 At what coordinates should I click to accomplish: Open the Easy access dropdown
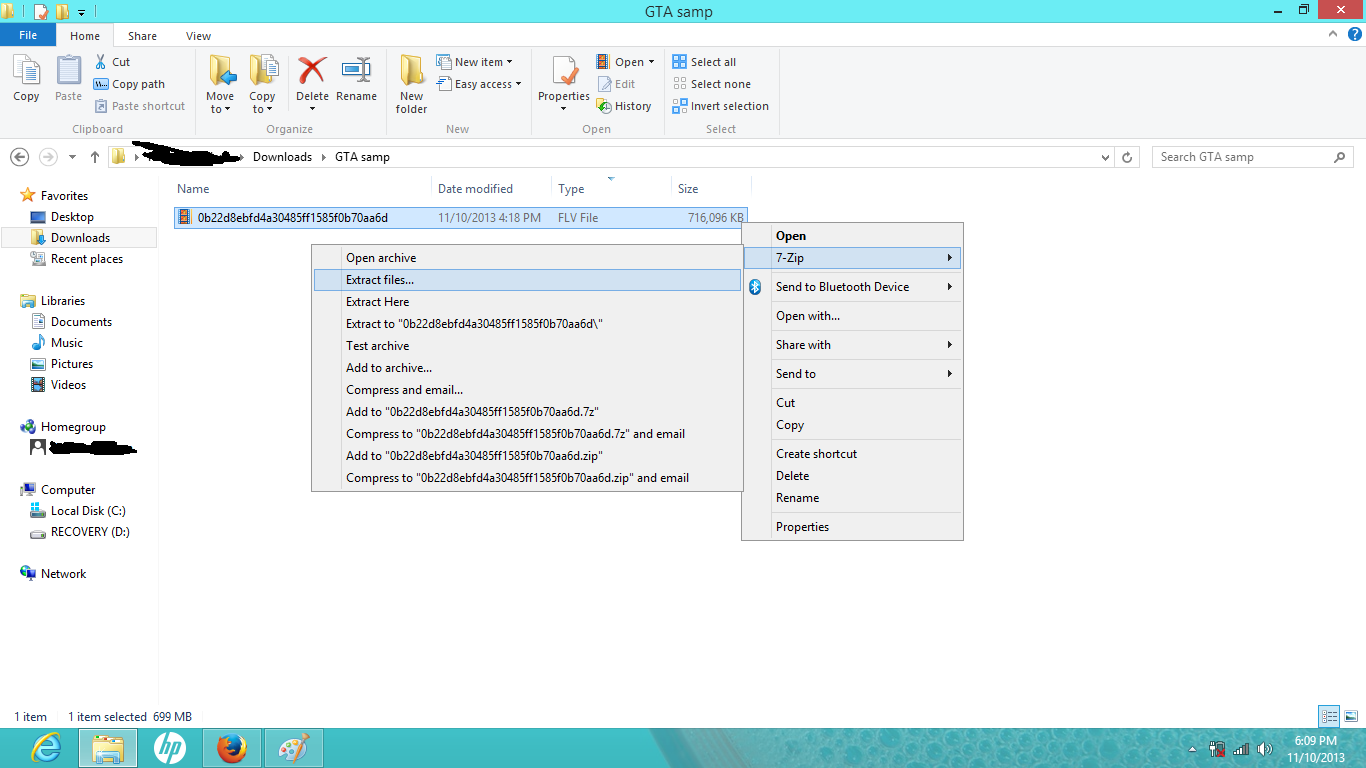tap(480, 84)
